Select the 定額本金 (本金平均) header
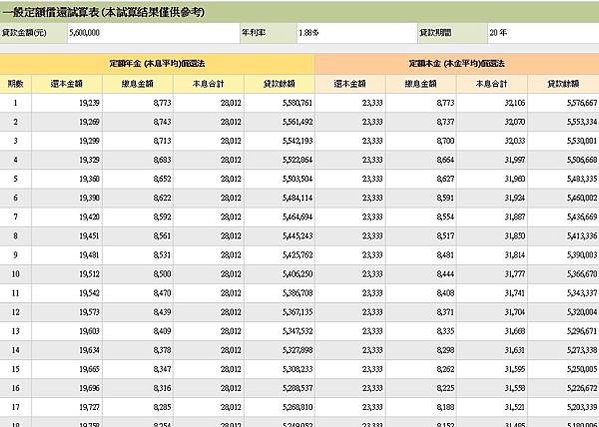The width and height of the screenshot is (599, 427). pyautogui.click(x=457, y=64)
